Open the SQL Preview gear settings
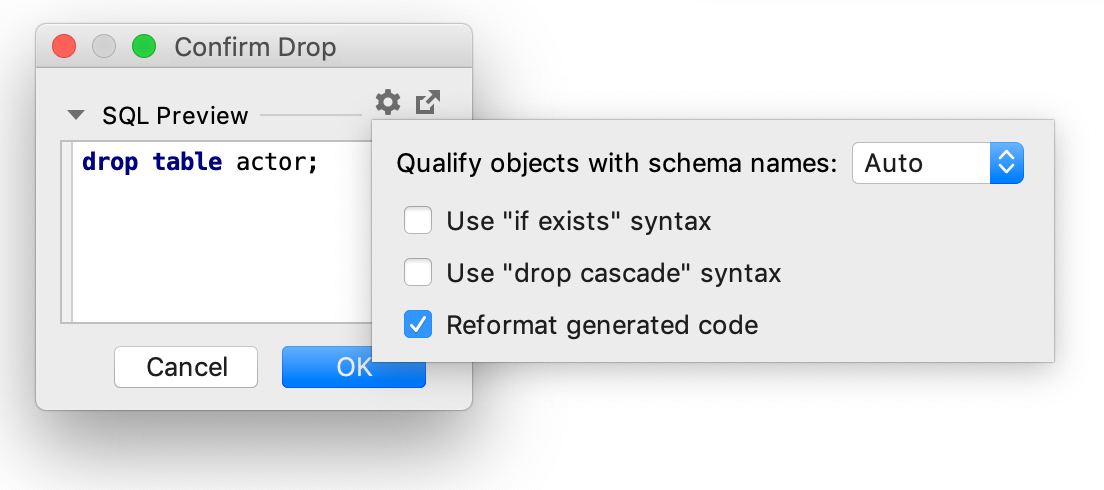Image resolution: width=1104 pixels, height=490 pixels. 387,103
